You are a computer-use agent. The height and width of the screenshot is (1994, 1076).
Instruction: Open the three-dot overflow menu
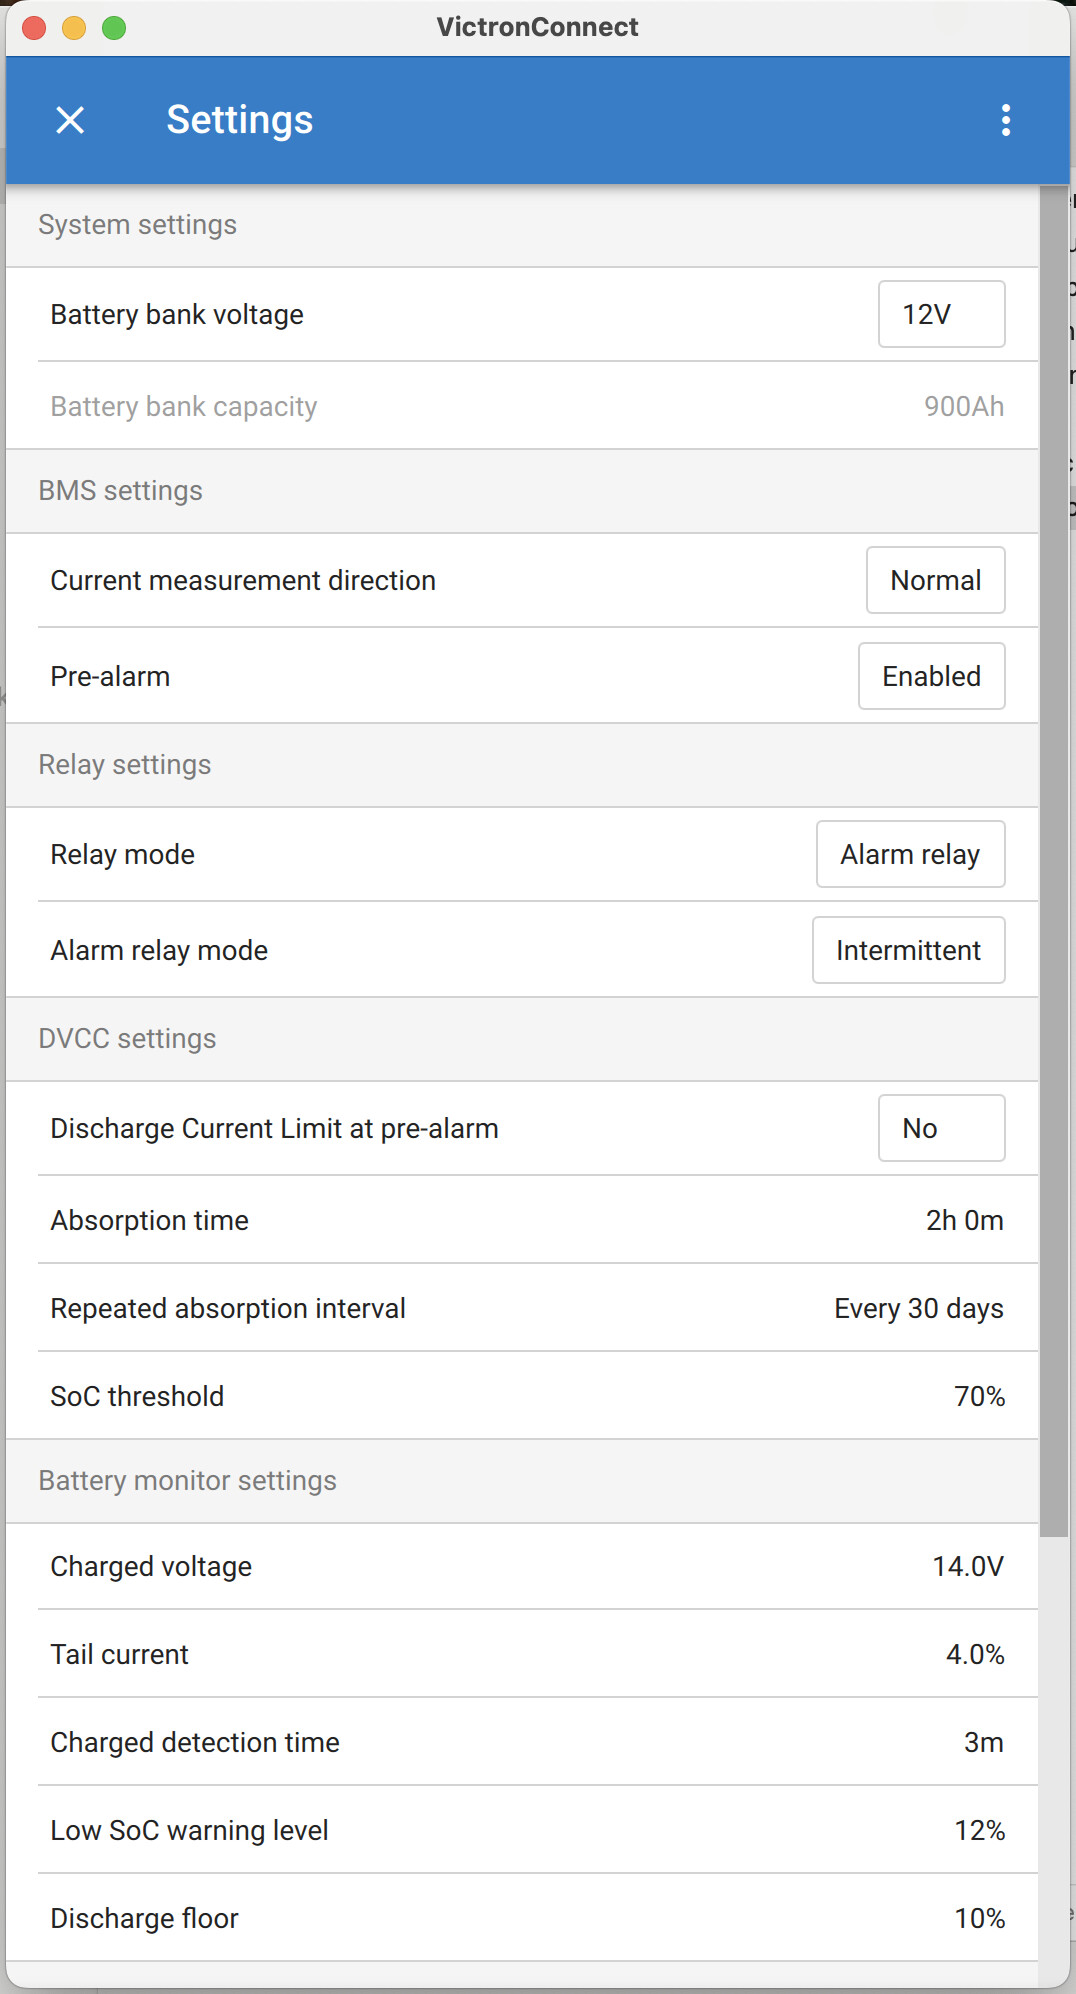1006,120
